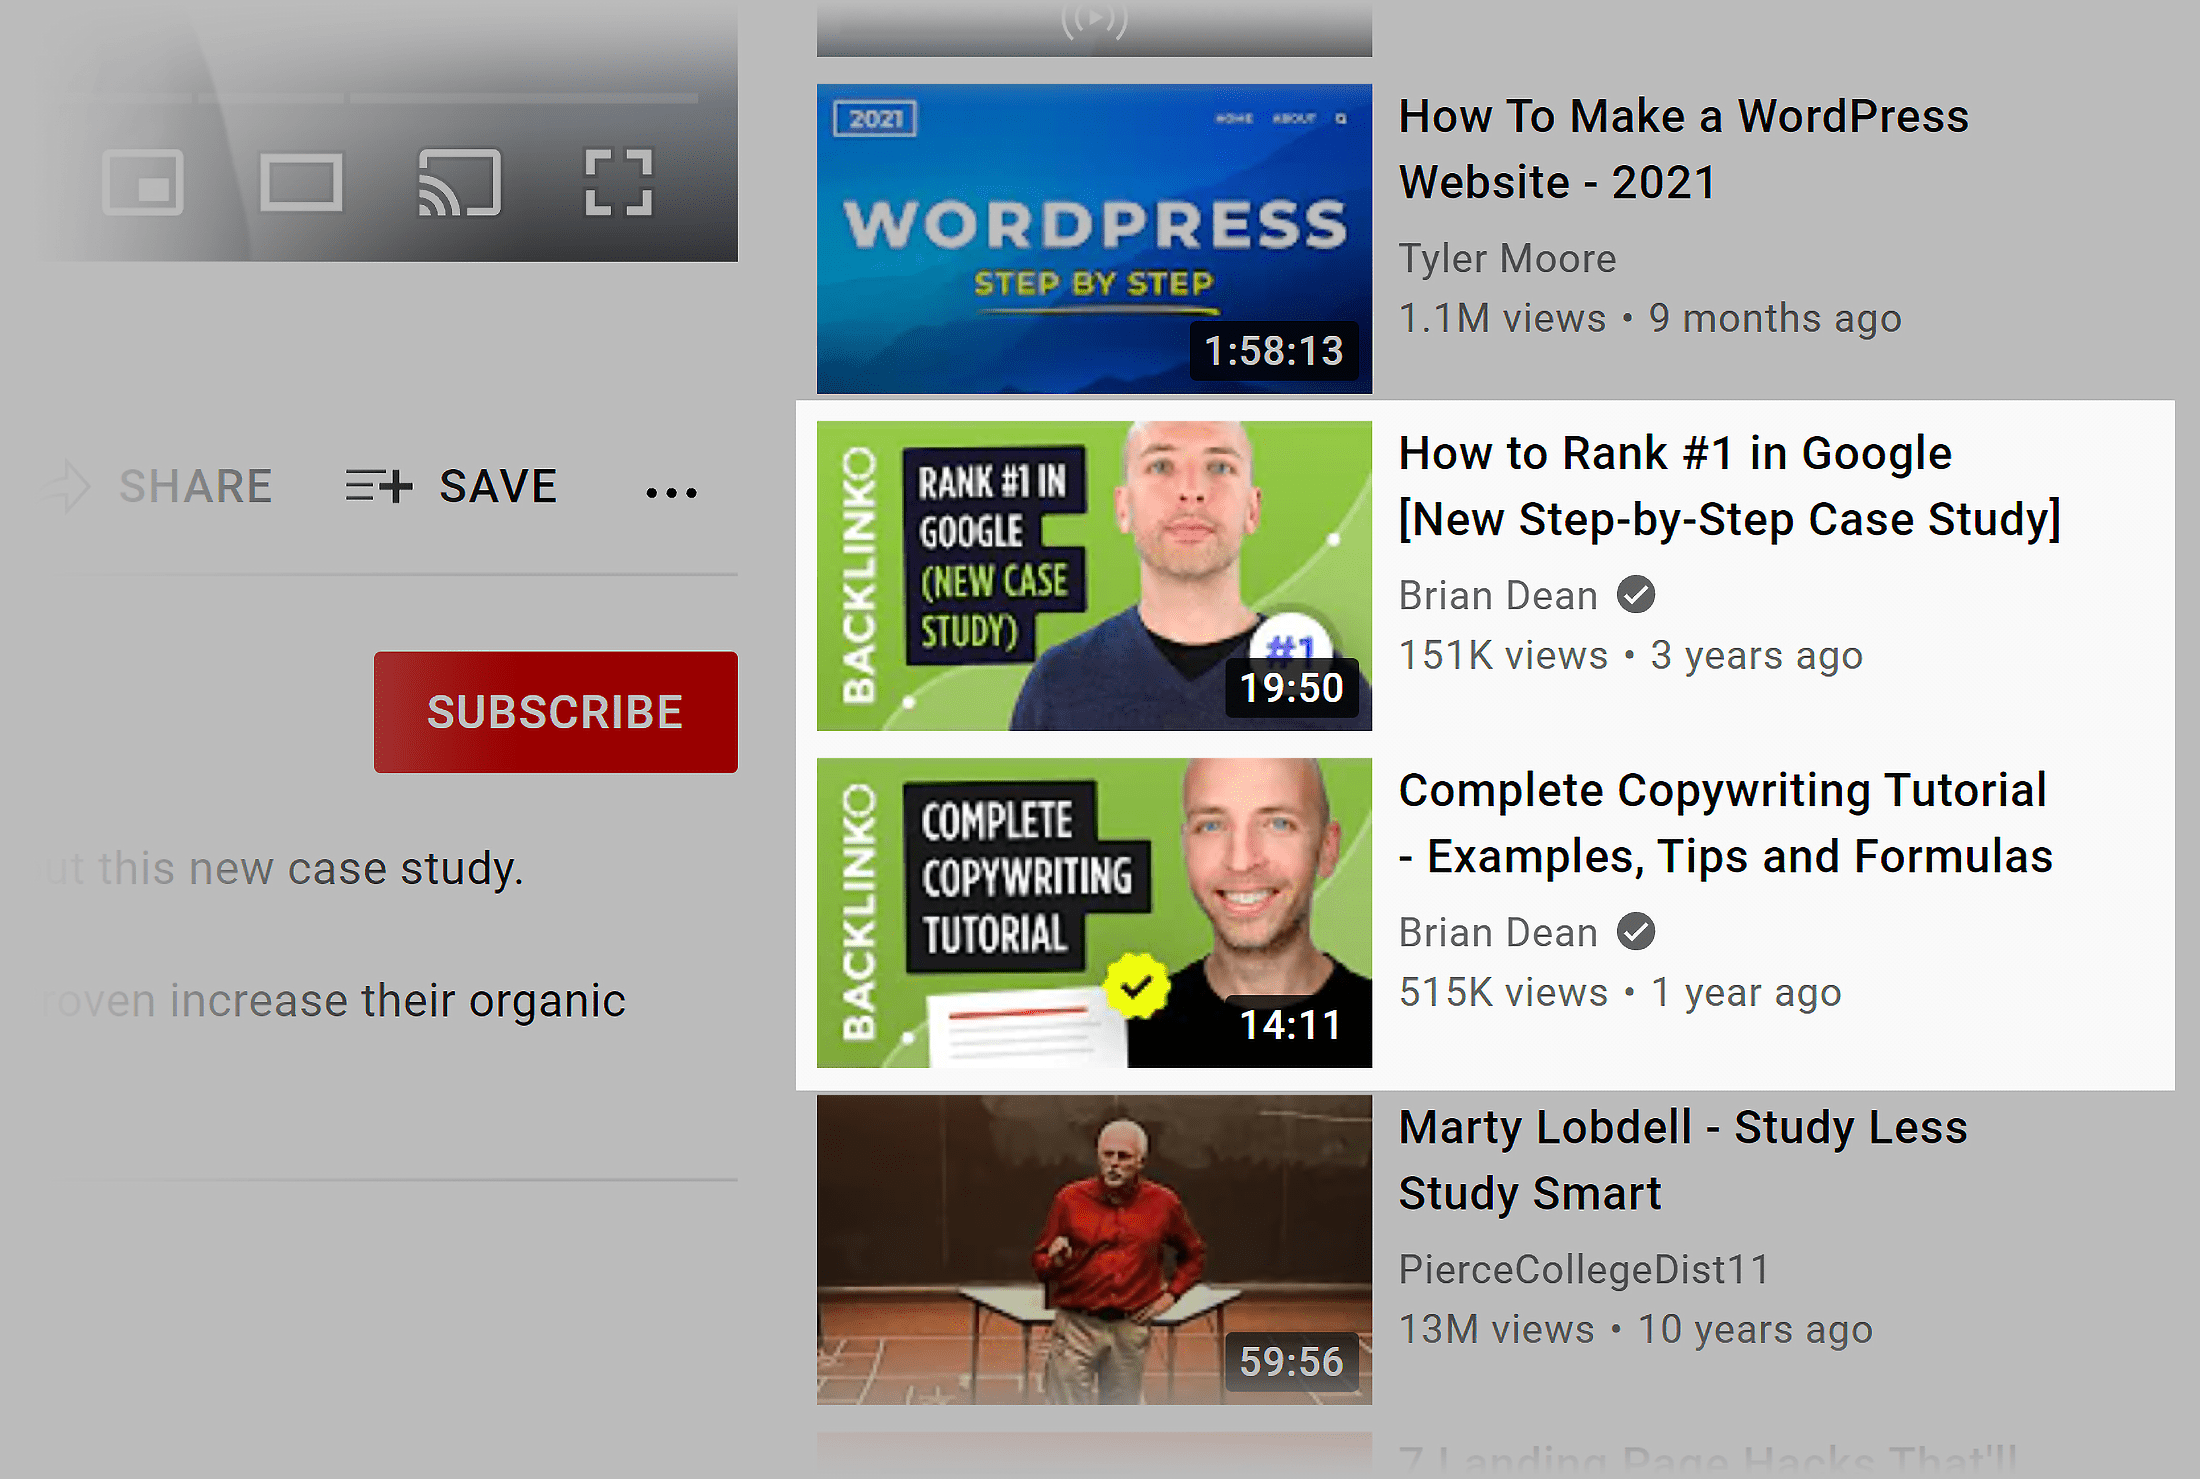Enter fullscreen video mode
This screenshot has height=1479, width=2200.
click(x=618, y=182)
